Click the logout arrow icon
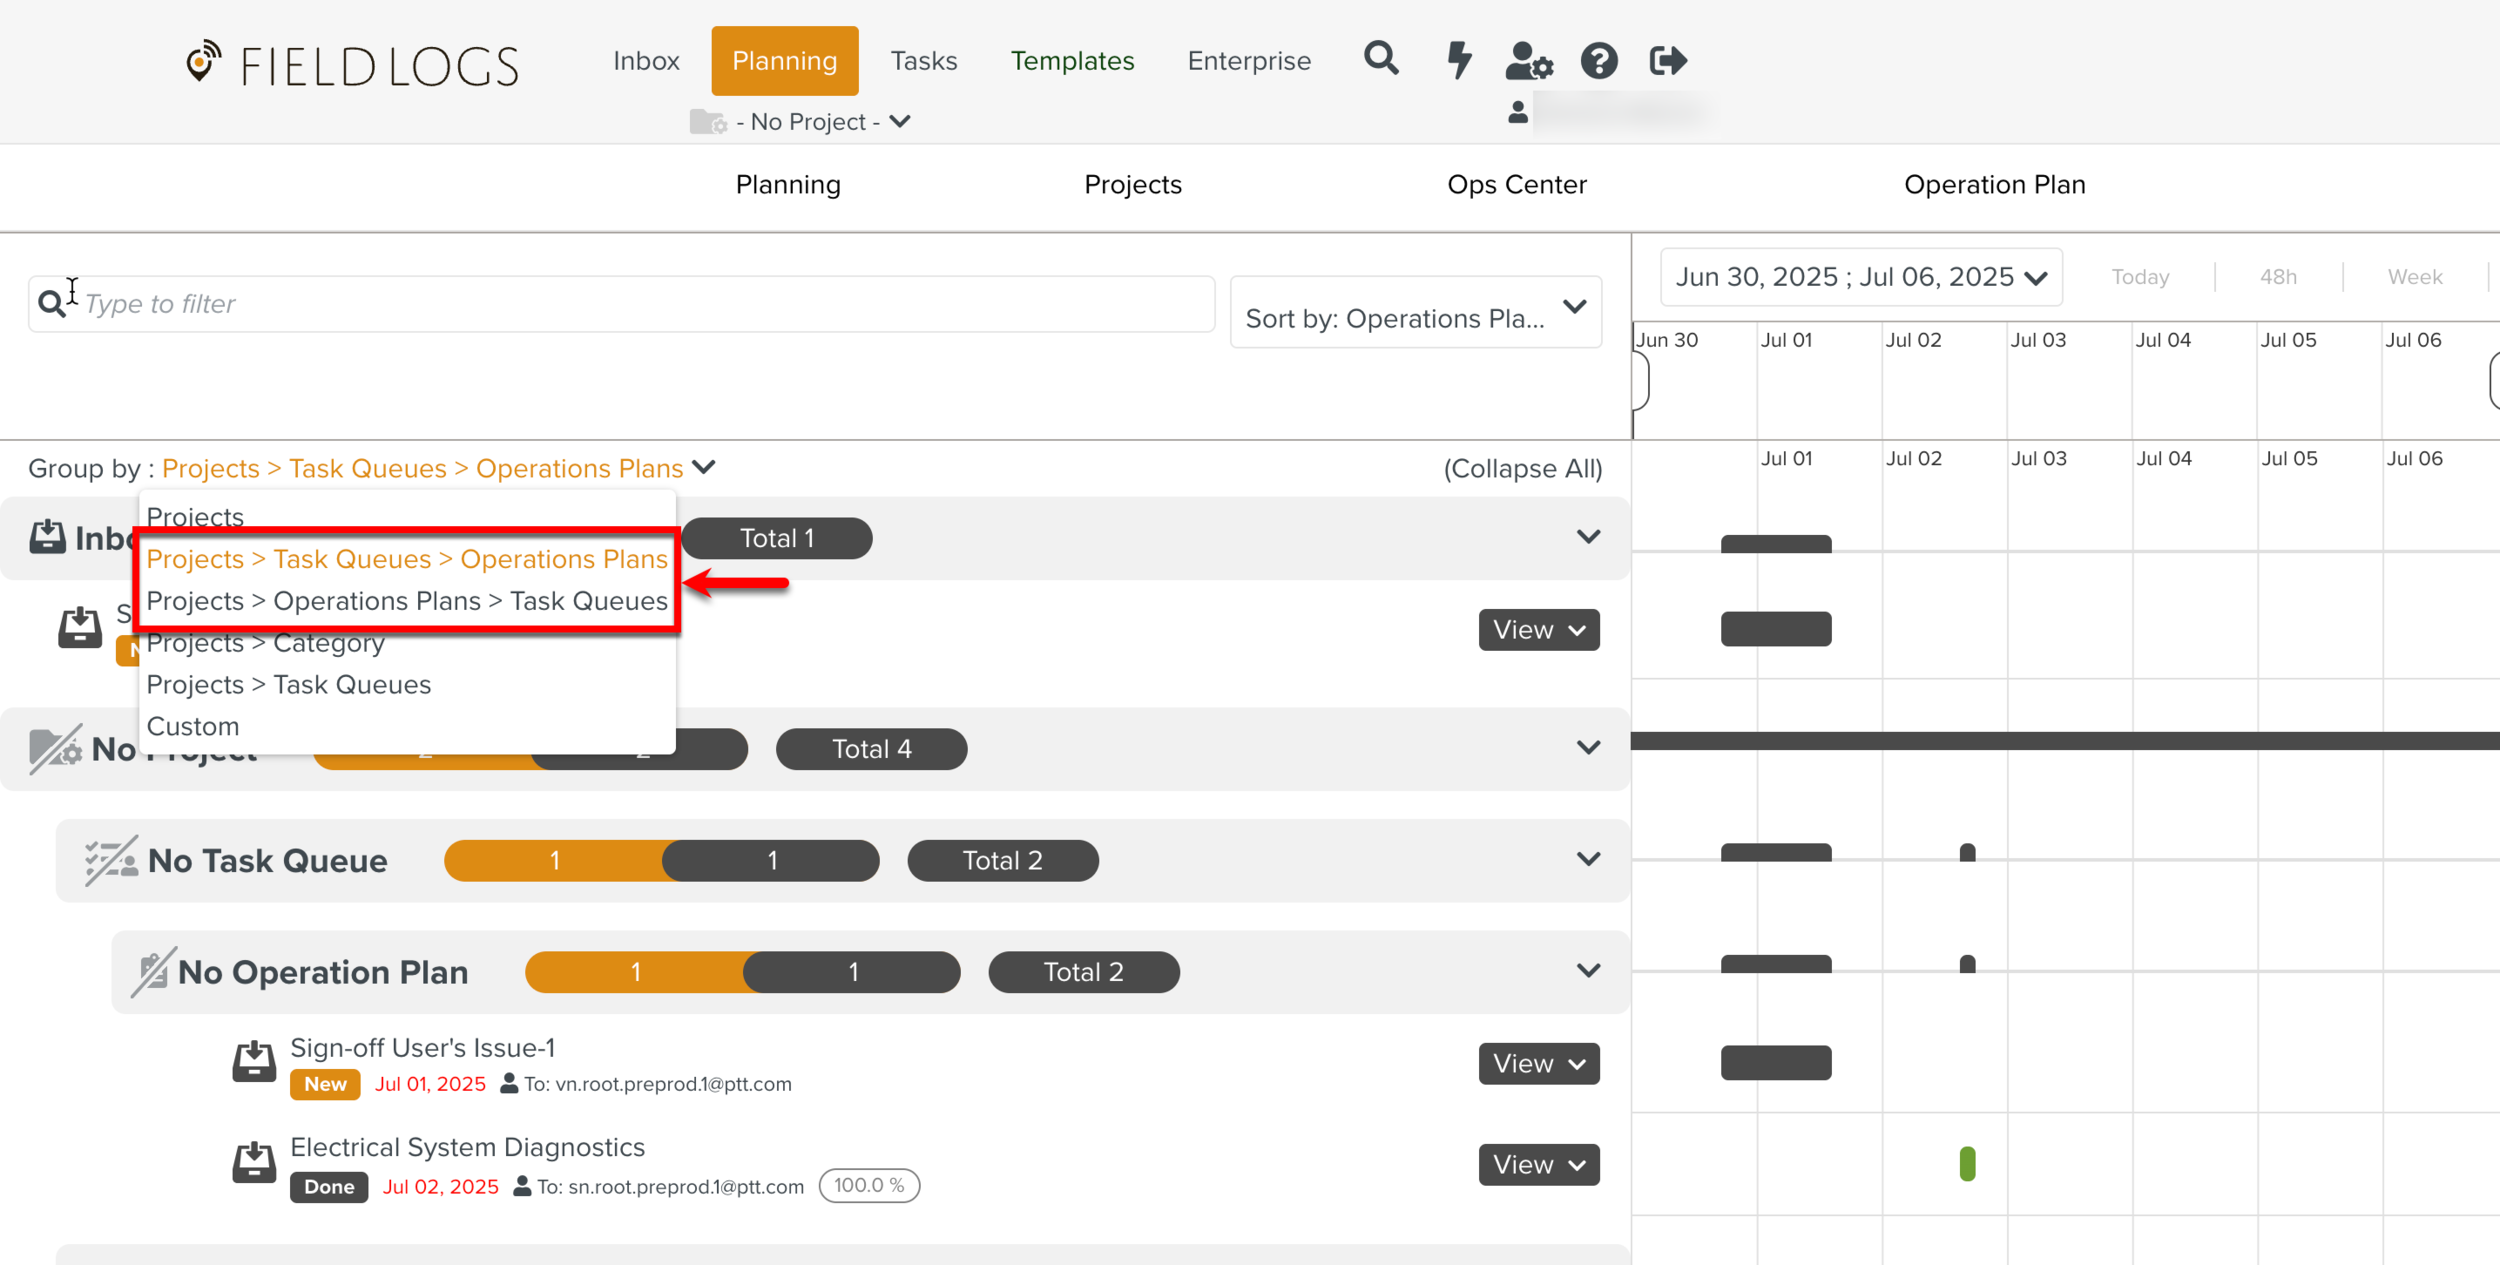 pos(1668,60)
